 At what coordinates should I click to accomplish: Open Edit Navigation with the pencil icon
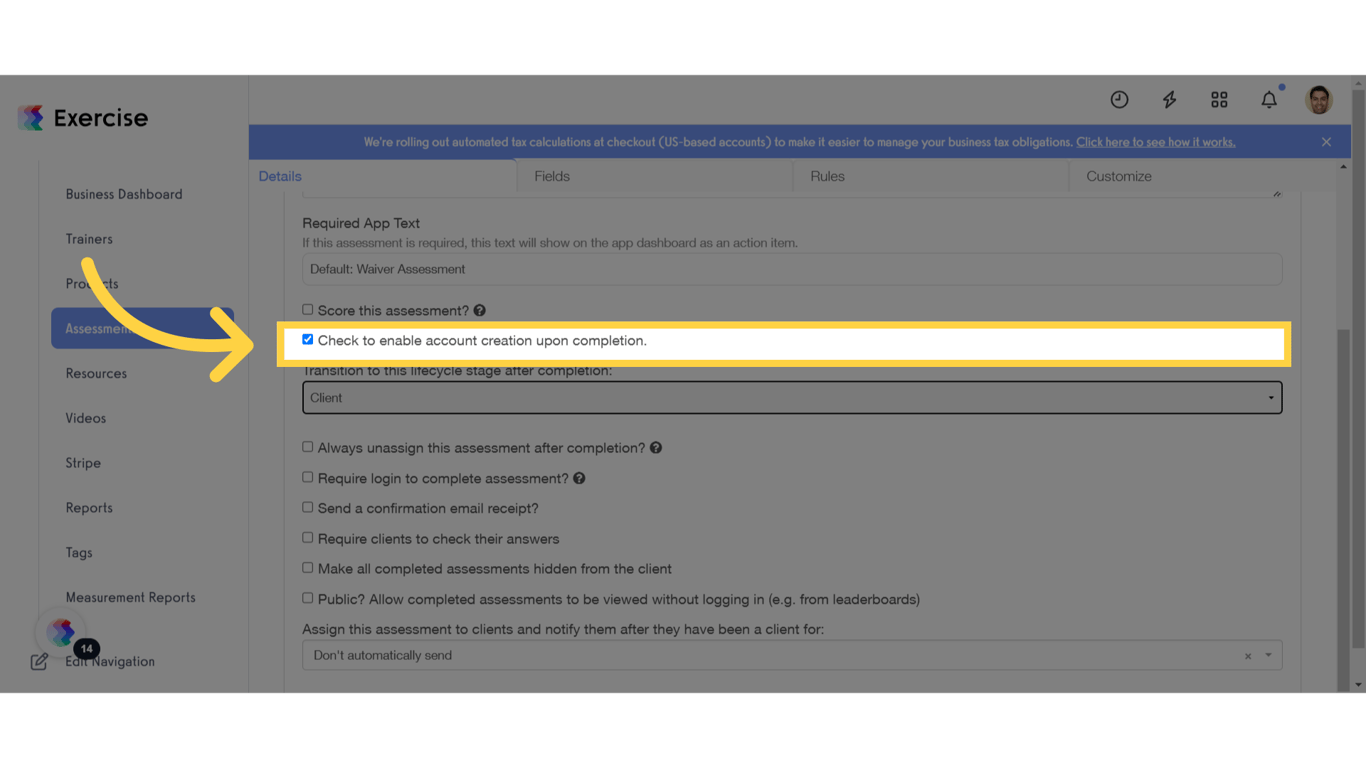(39, 661)
